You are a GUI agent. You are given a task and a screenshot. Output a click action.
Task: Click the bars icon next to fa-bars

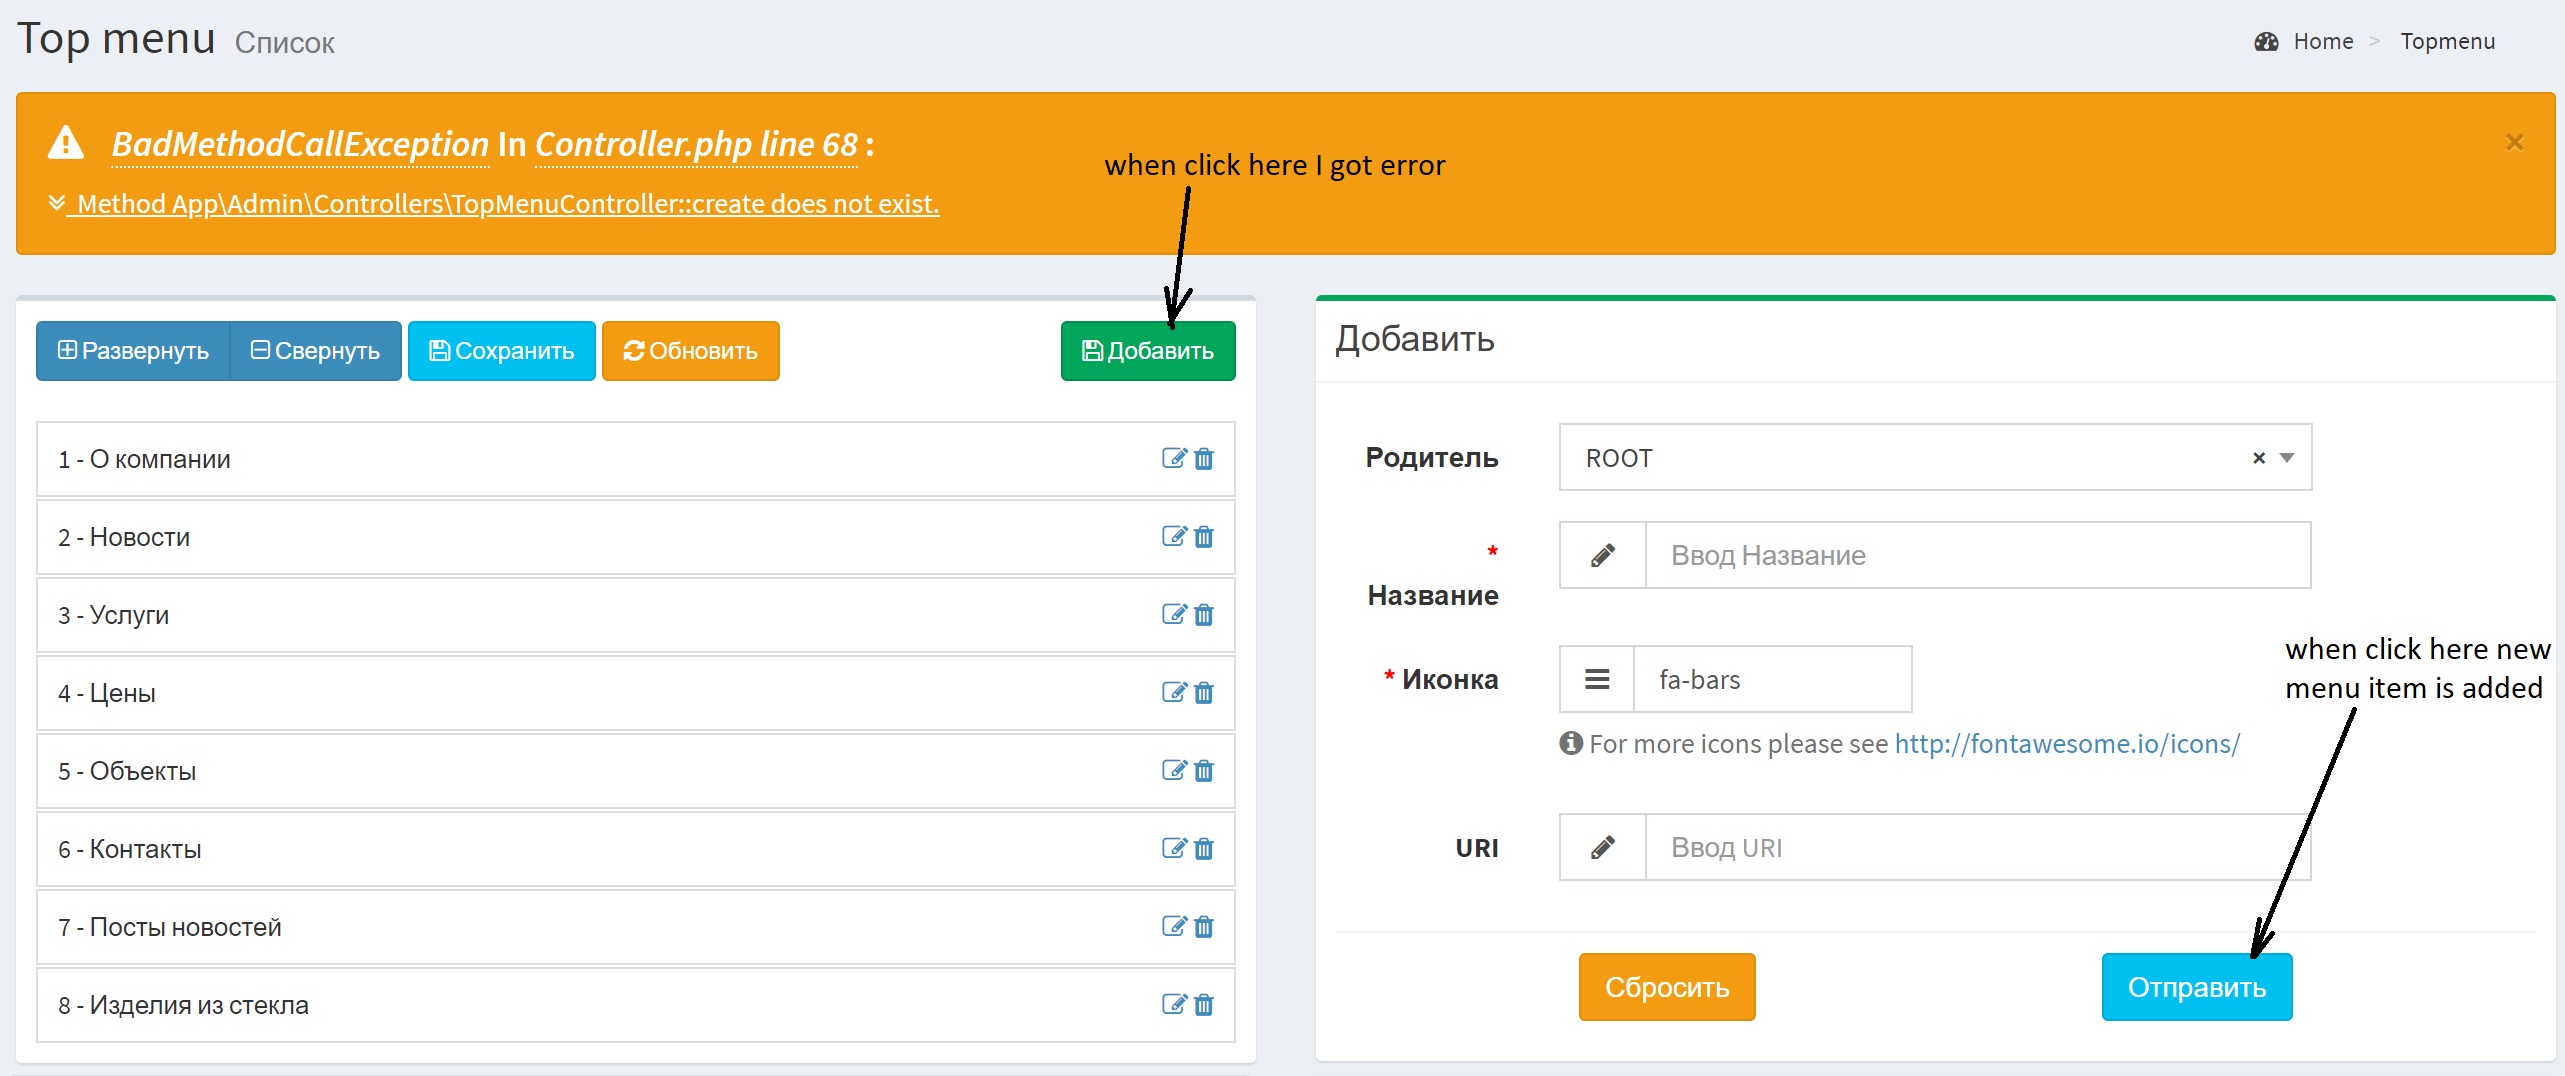1595,679
